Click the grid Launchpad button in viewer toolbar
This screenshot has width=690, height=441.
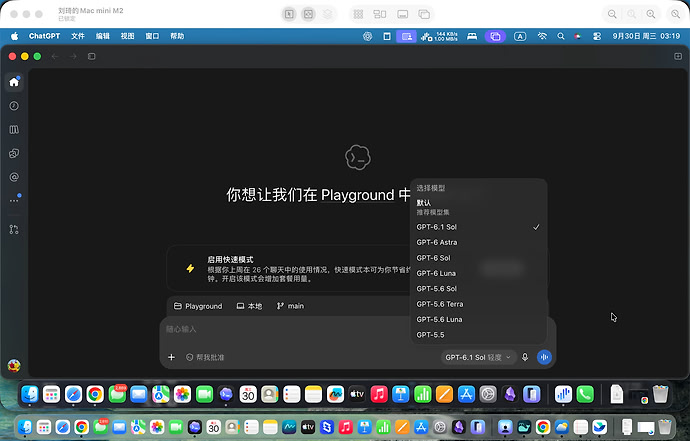tap(358, 14)
